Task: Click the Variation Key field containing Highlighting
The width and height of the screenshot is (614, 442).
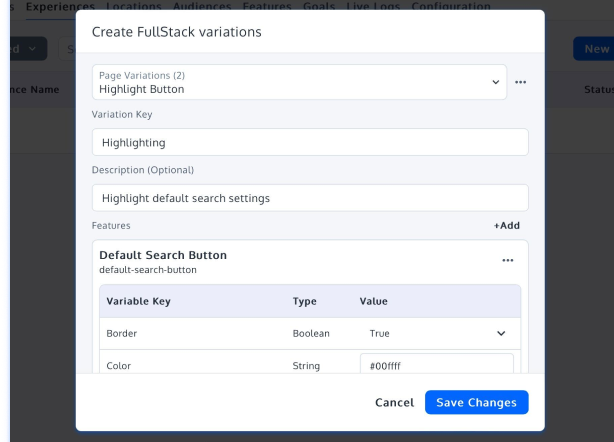Action: [x=309, y=142]
